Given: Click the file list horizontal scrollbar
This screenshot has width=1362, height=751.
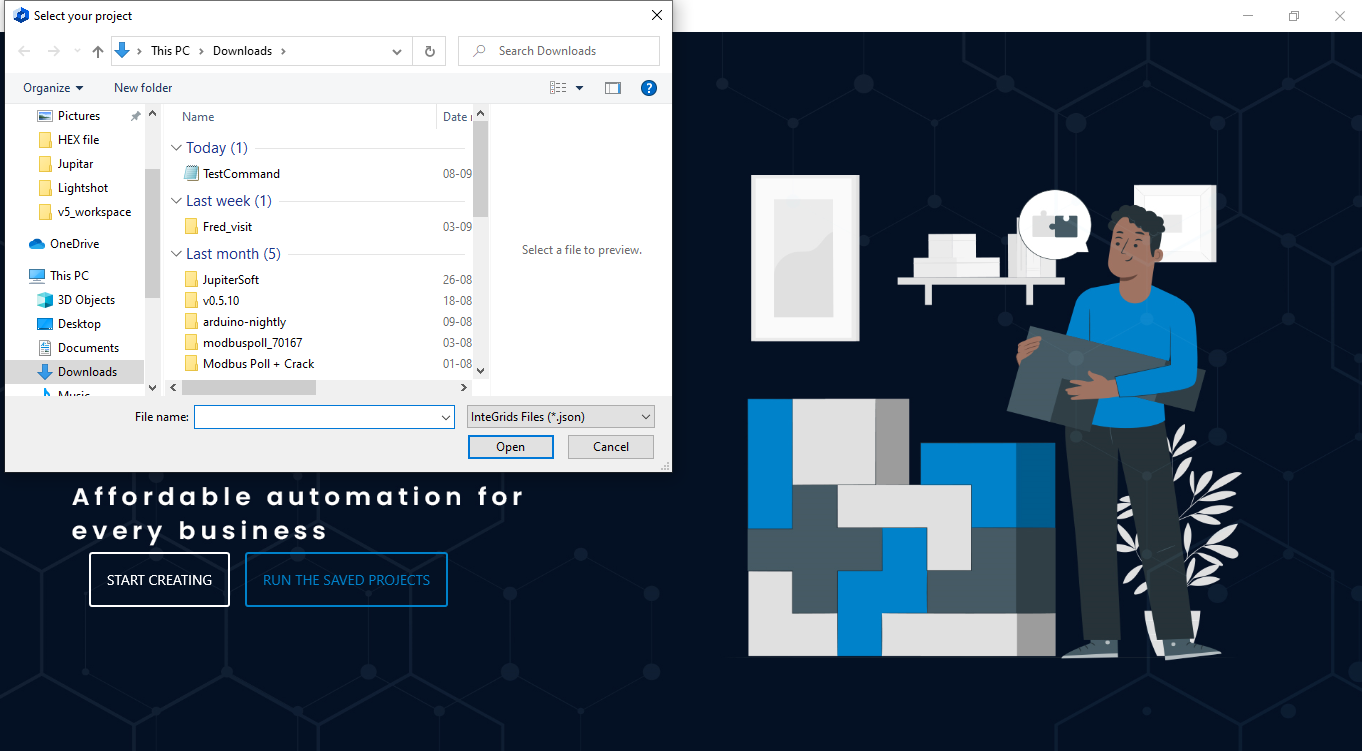Looking at the screenshot, I should click(x=248, y=387).
